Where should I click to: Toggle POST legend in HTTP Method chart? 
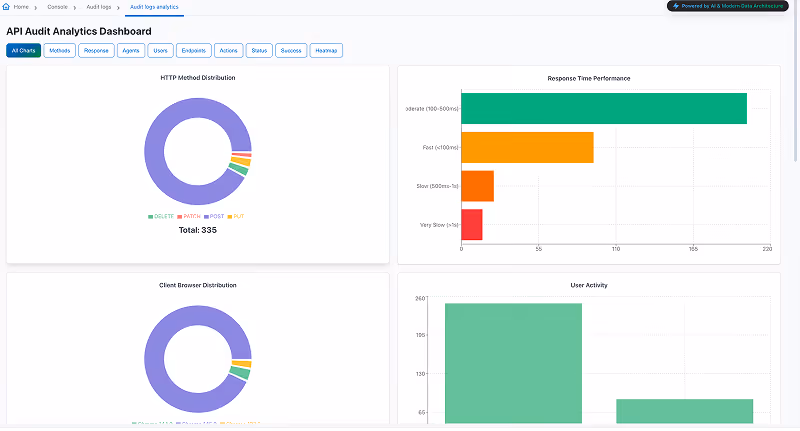point(214,216)
